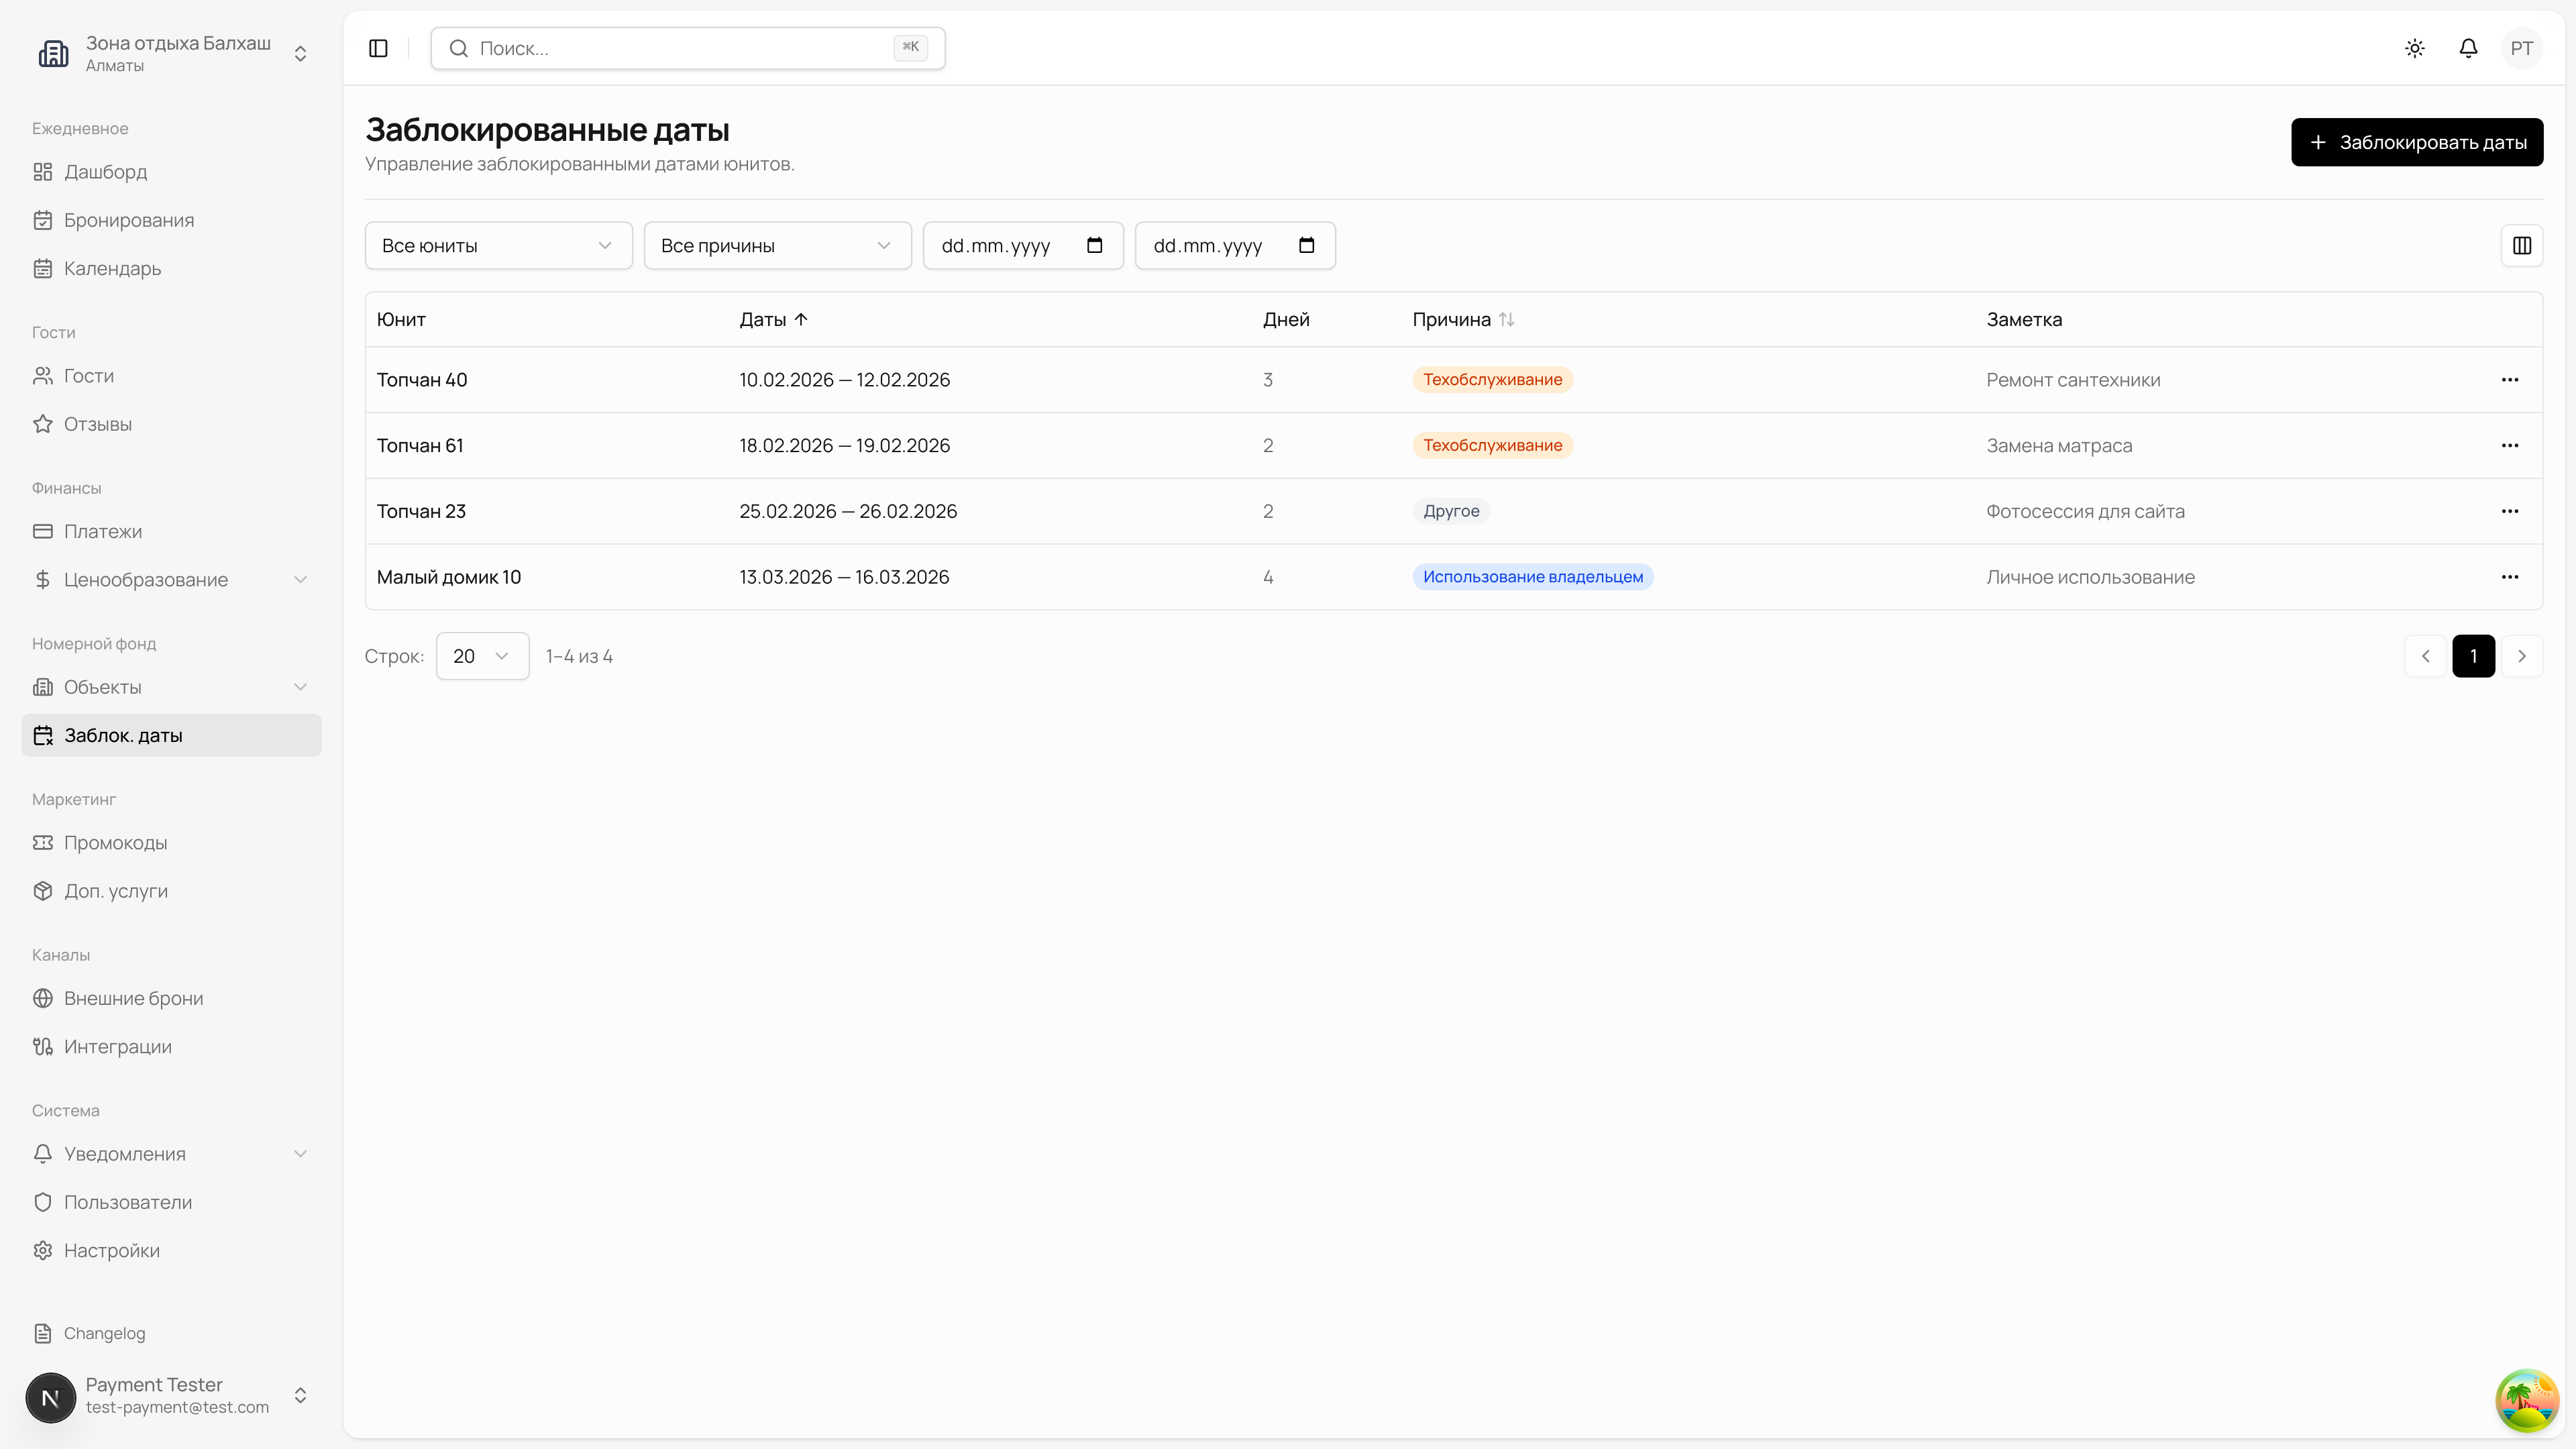The height and width of the screenshot is (1449, 2576).
Task: Click the calendar icon in the first date field
Action: tap(1094, 245)
